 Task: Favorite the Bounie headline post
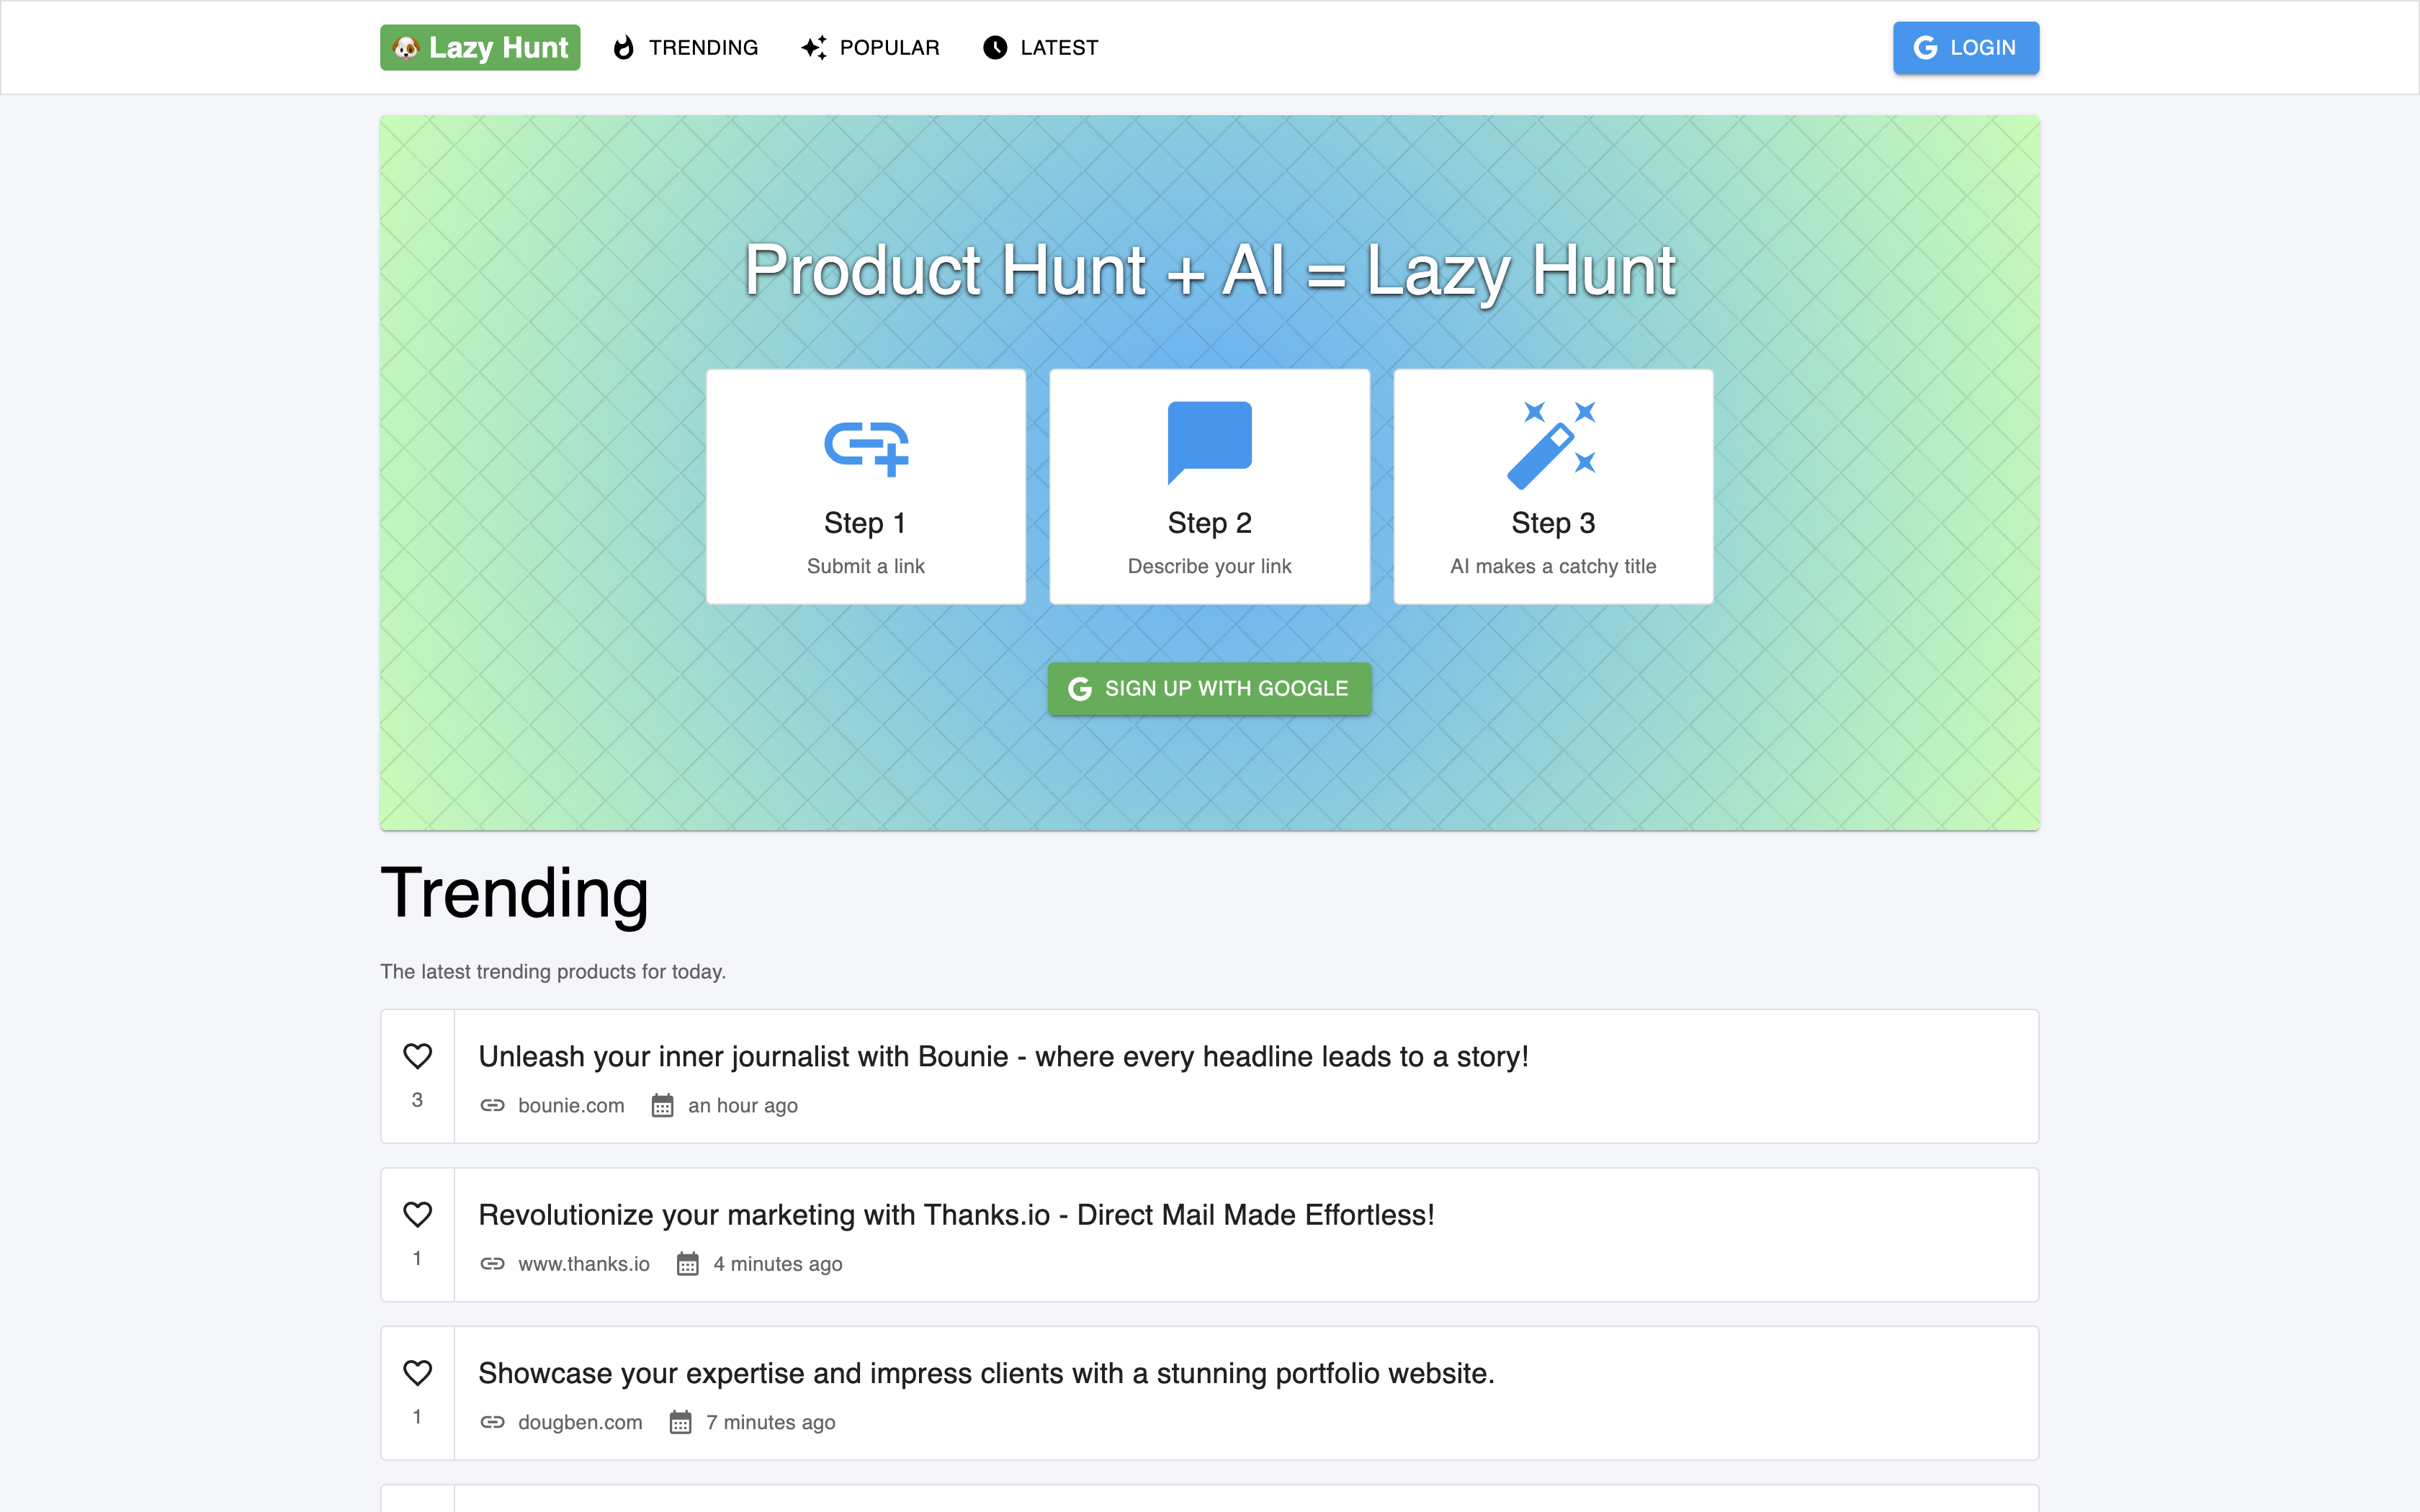coord(417,1057)
